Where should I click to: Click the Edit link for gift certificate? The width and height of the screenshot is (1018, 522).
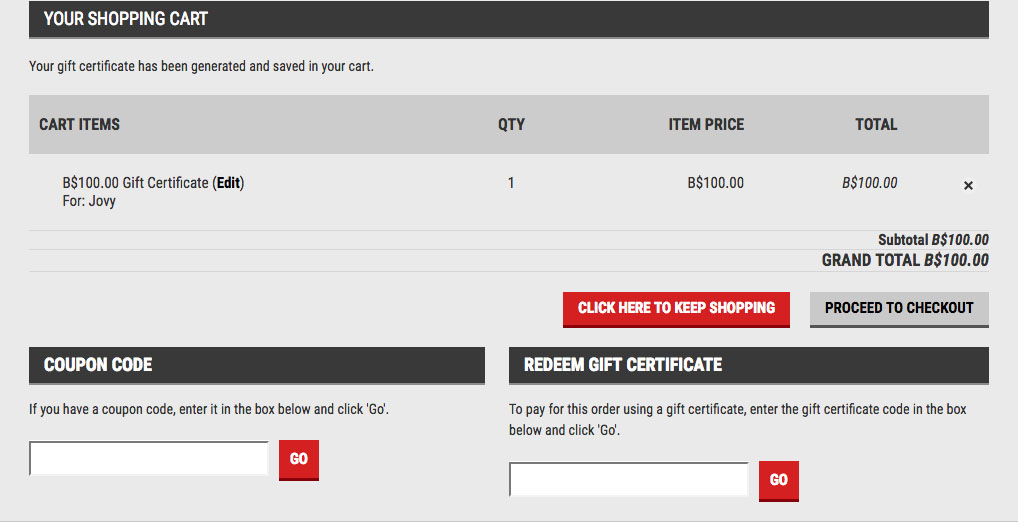228,183
